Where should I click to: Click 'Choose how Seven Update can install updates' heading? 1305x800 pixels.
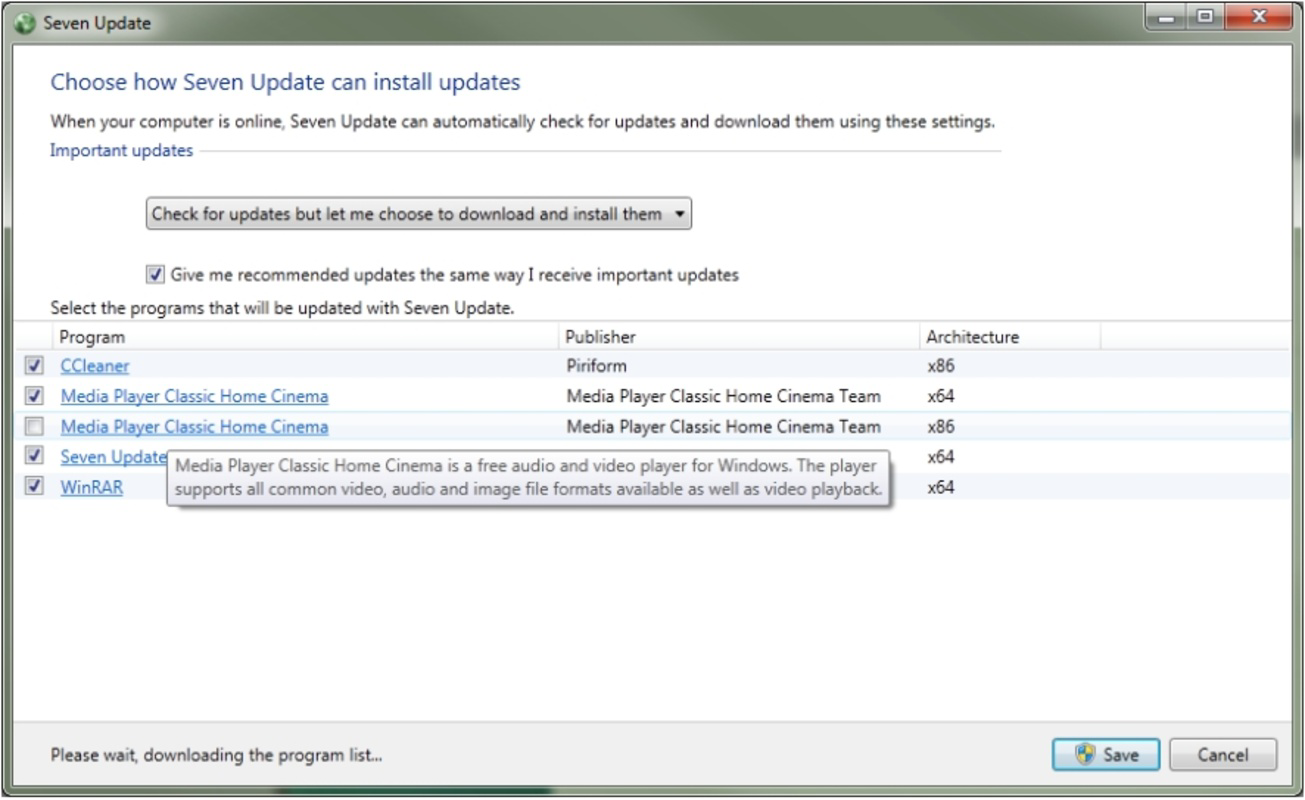click(x=286, y=82)
